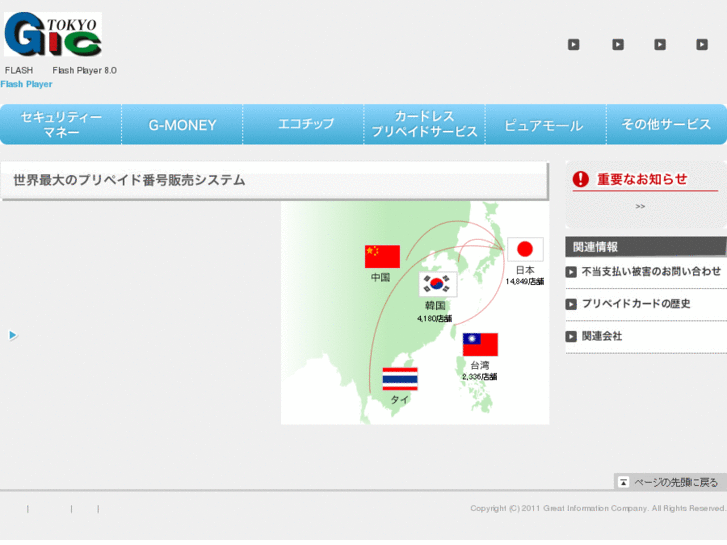The image size is (727, 545).
Task: Click the red exclamation notice icon
Action: pos(580,179)
